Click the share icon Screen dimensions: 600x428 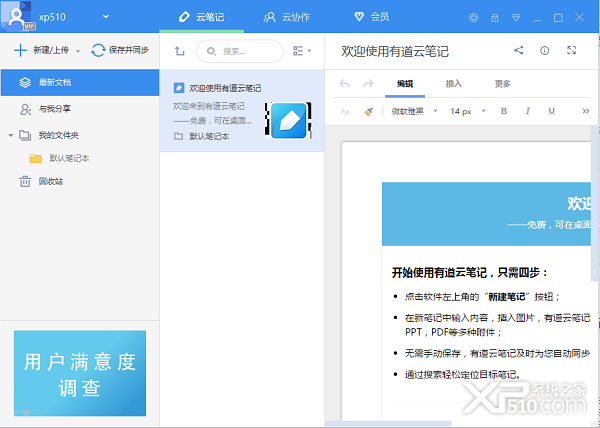pyautogui.click(x=518, y=50)
